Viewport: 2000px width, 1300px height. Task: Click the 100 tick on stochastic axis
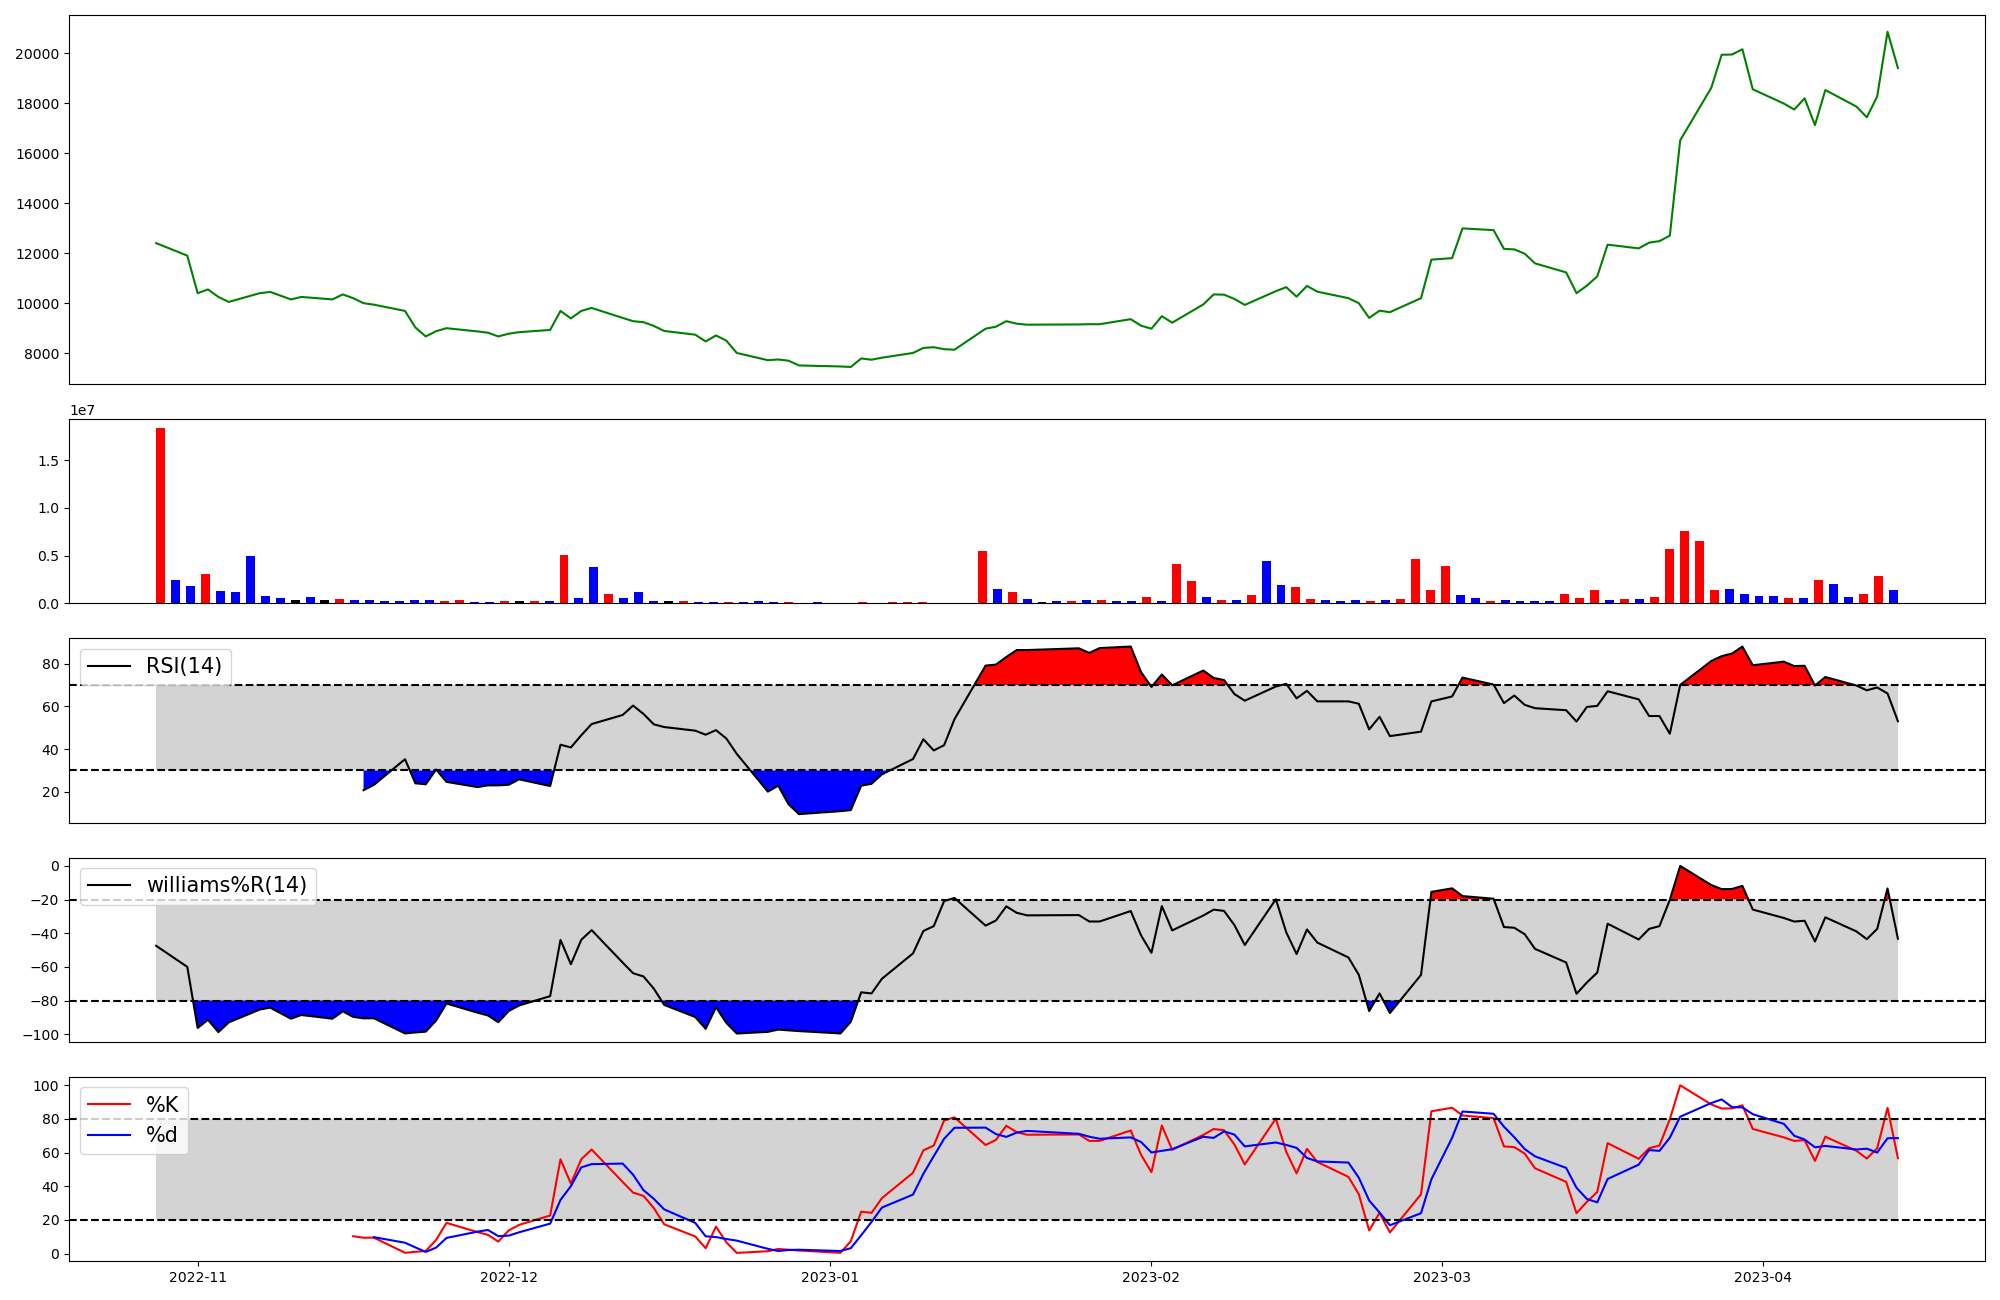coord(47,1086)
